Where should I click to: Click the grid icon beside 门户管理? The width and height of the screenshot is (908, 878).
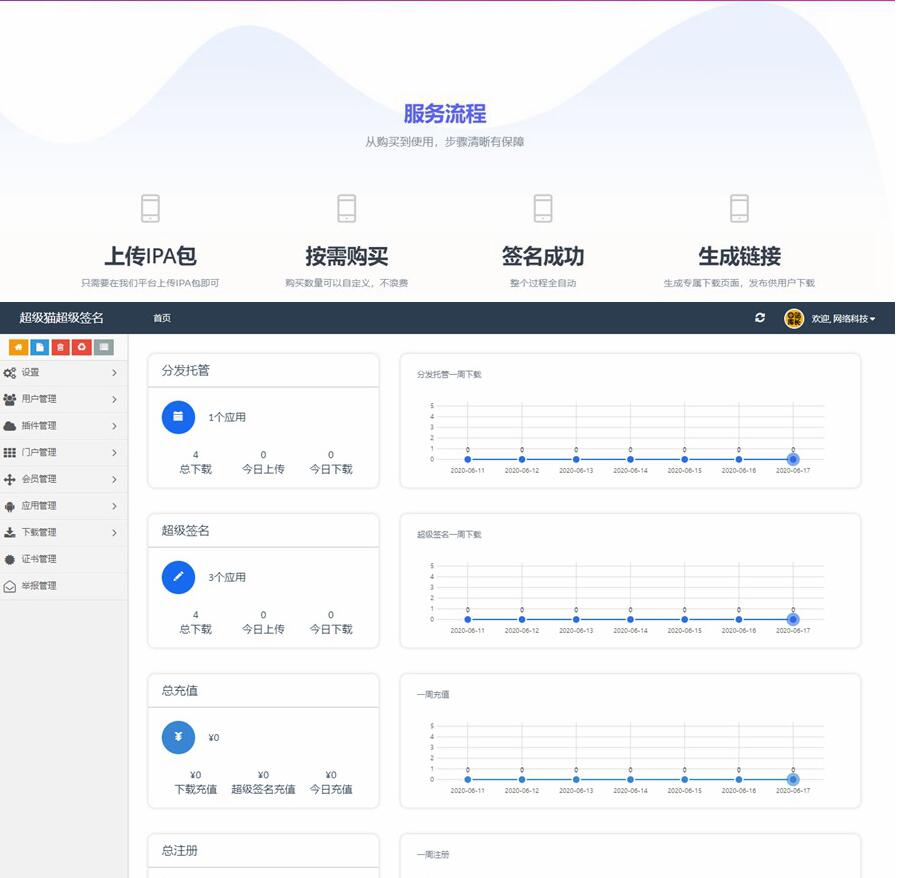pos(10,453)
